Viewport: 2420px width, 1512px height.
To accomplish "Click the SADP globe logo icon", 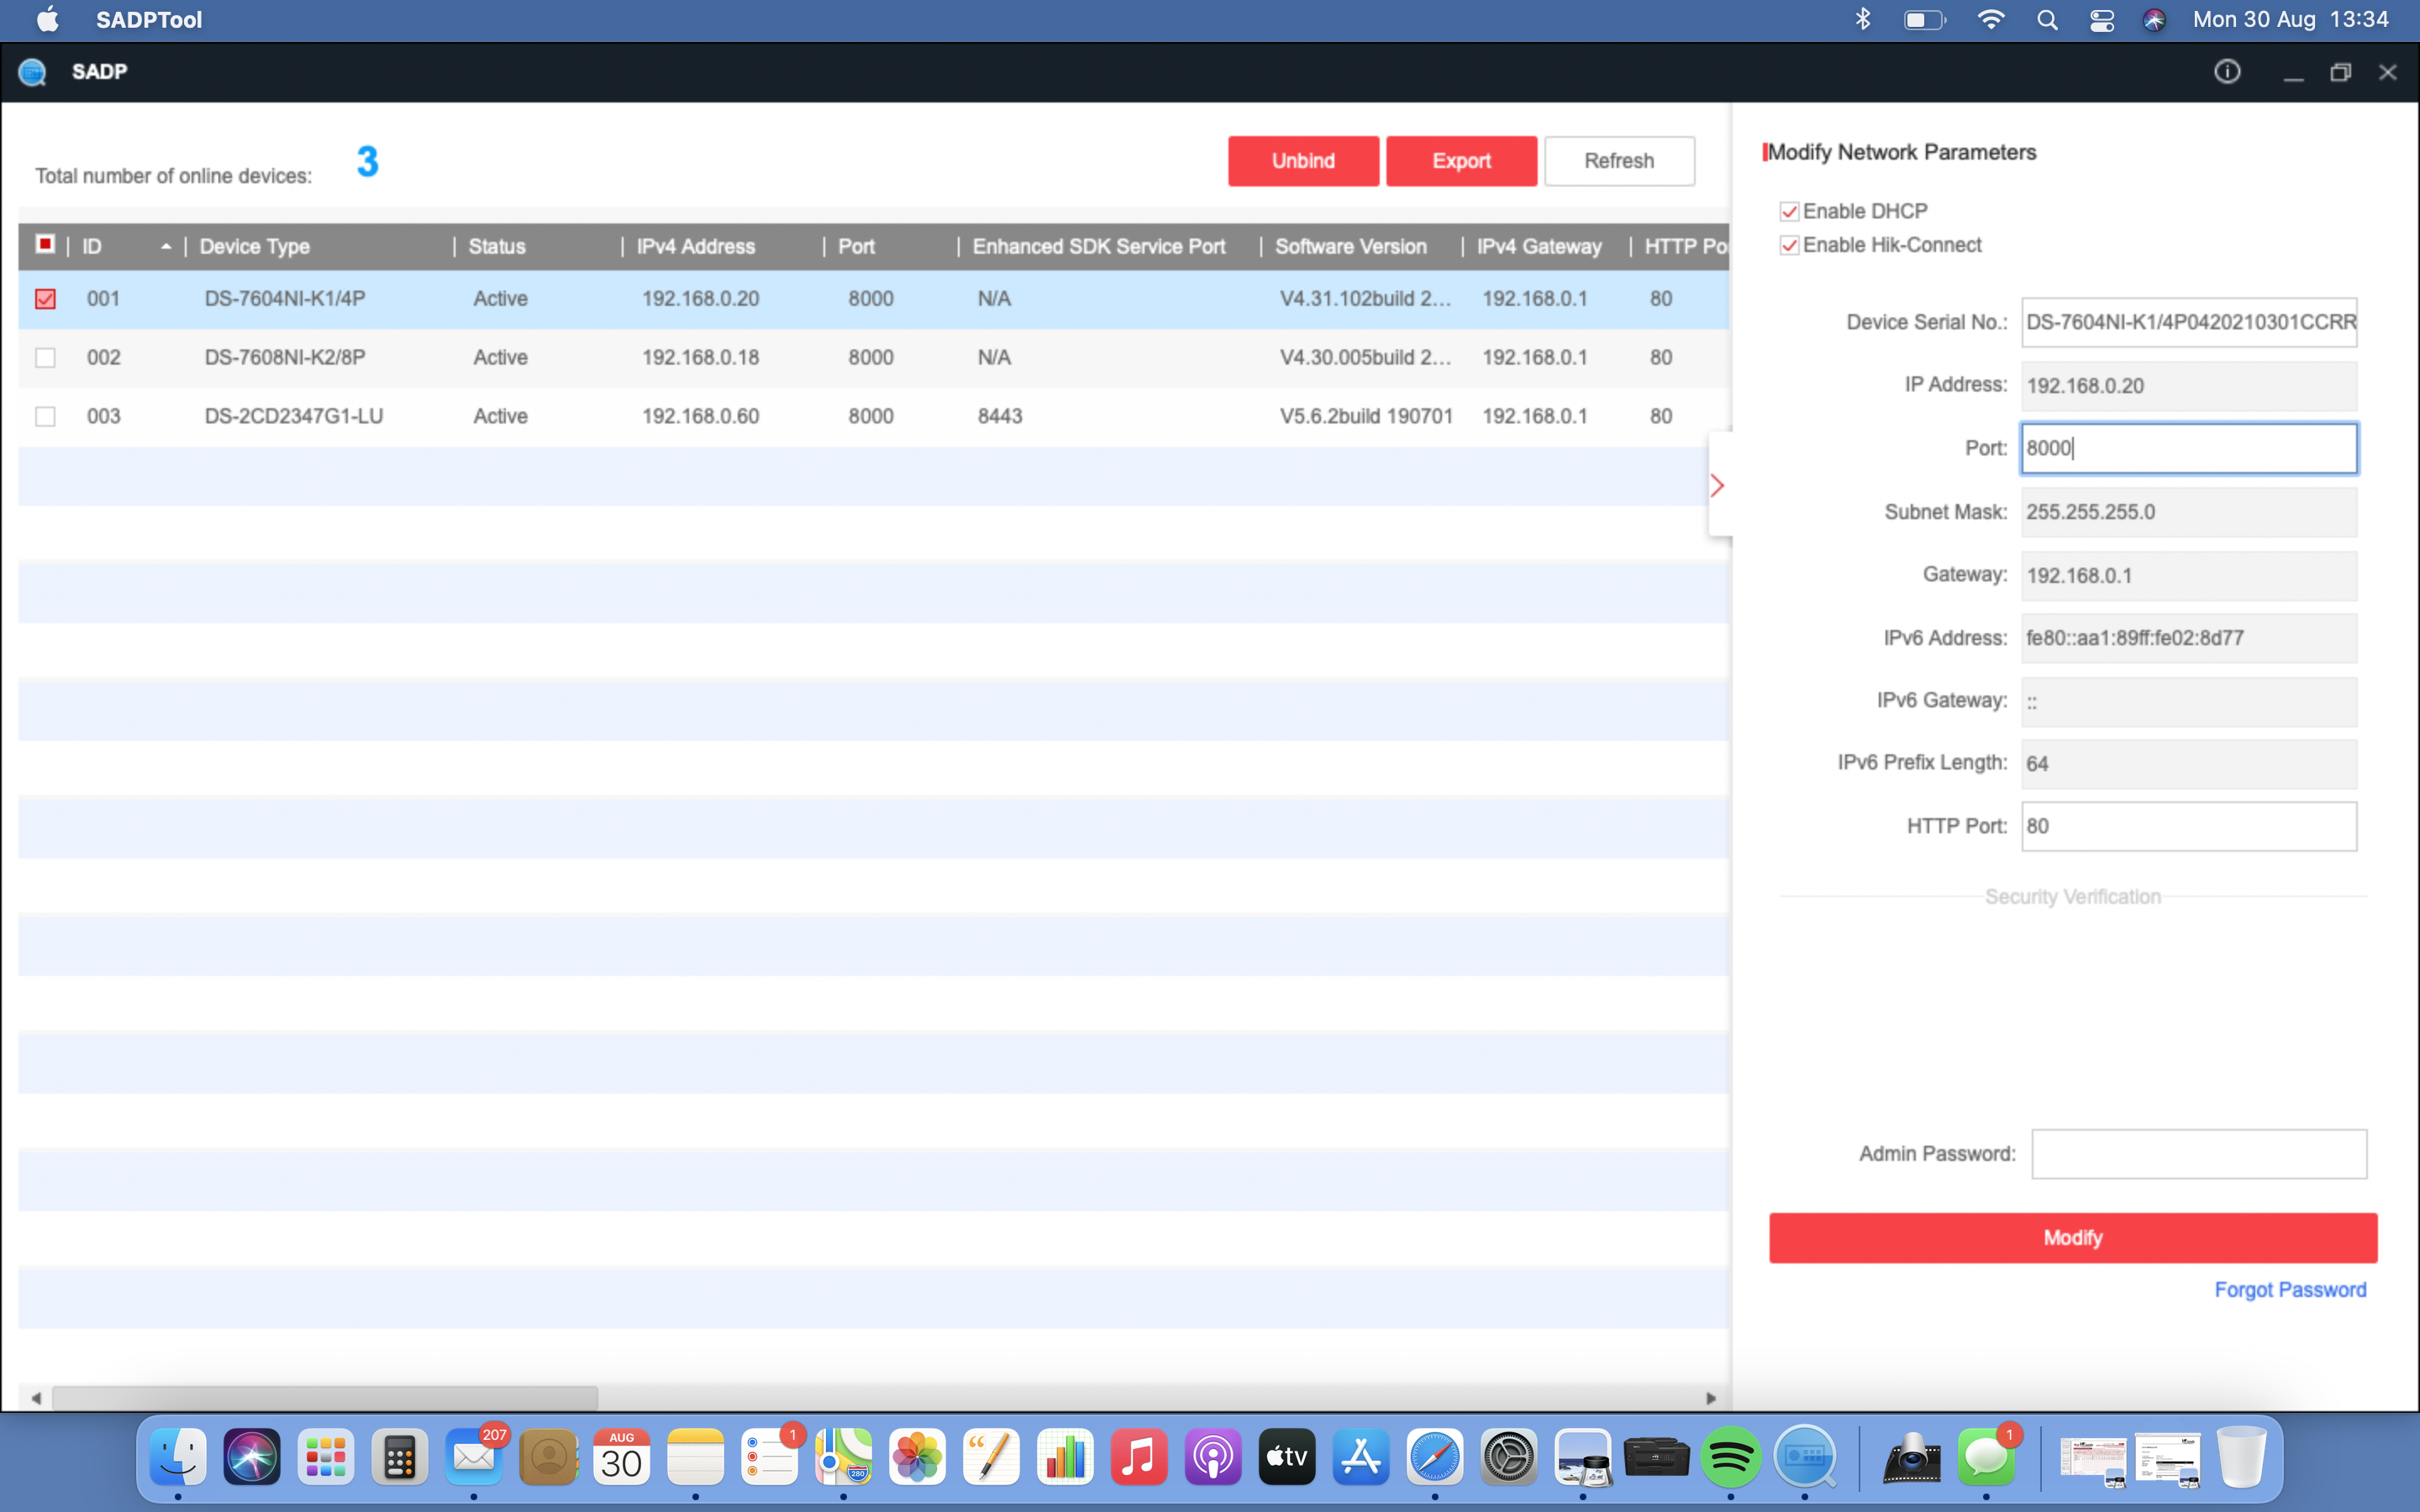I will pyautogui.click(x=33, y=72).
